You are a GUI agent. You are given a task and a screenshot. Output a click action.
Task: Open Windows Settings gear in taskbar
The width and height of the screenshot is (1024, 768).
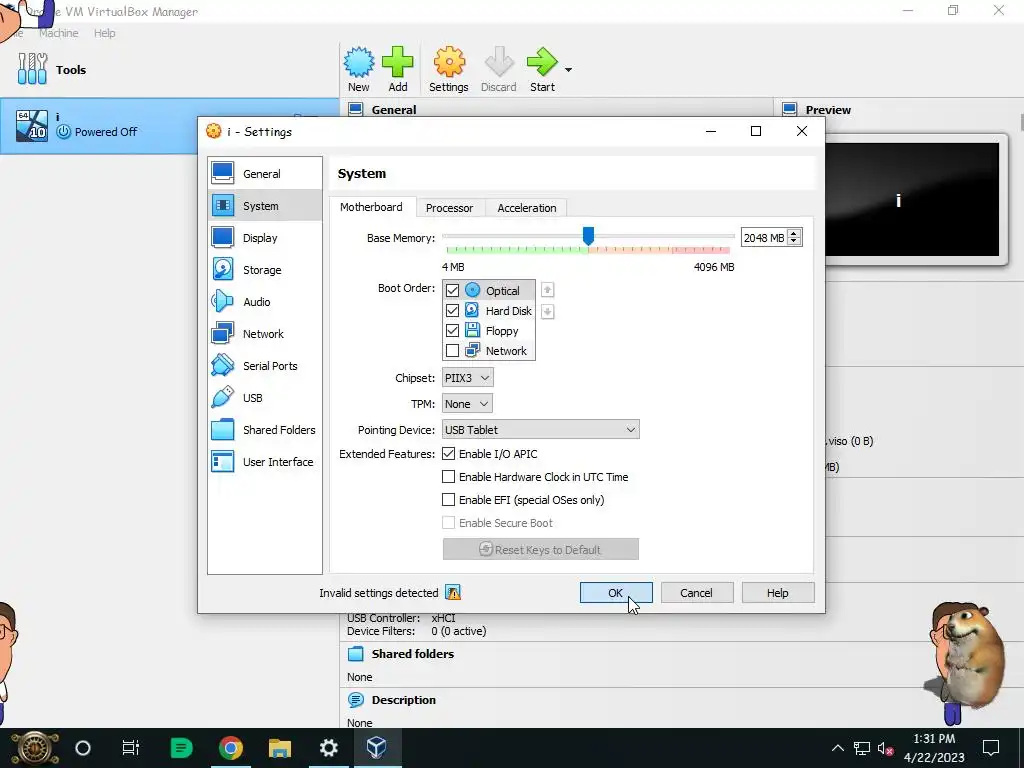pyautogui.click(x=328, y=748)
